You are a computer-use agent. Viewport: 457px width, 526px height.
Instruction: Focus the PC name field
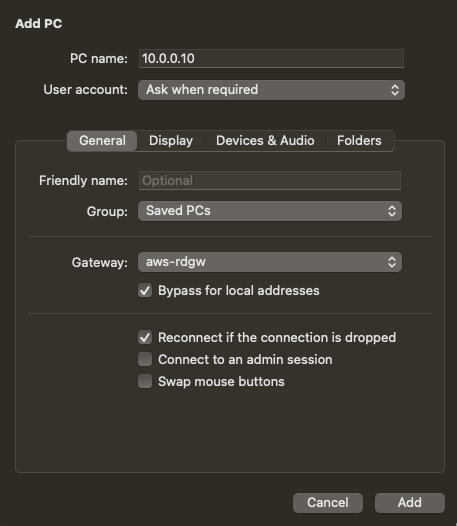point(271,59)
